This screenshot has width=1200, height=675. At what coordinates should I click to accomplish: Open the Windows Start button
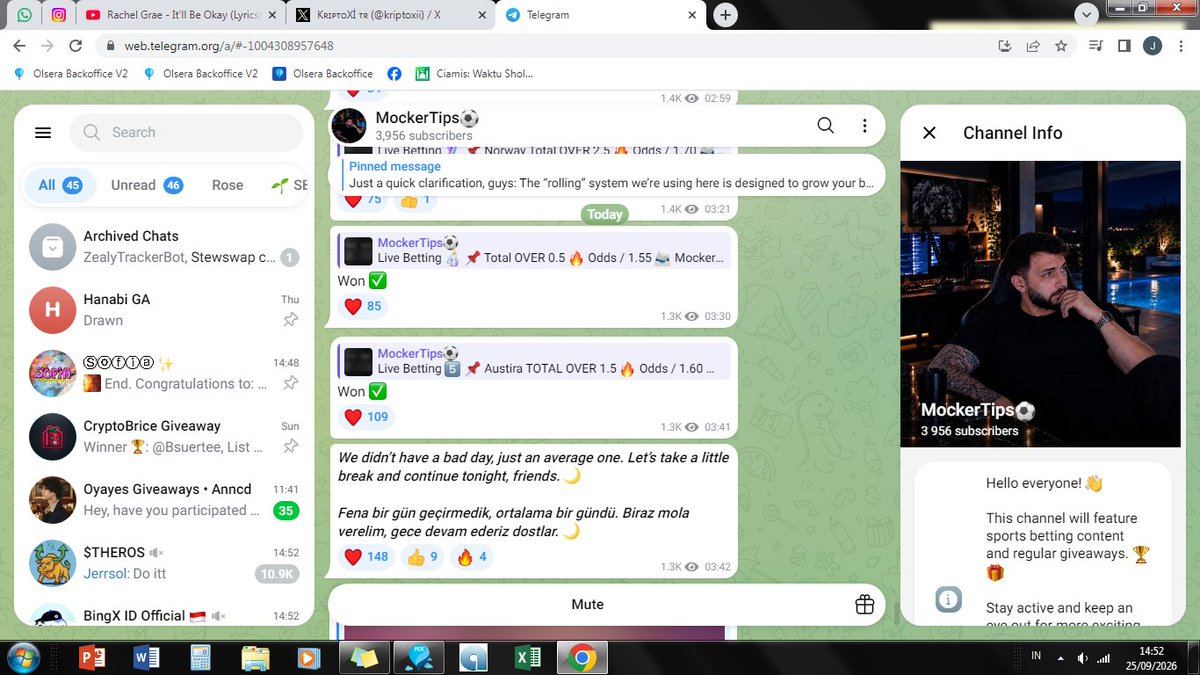tap(23, 657)
